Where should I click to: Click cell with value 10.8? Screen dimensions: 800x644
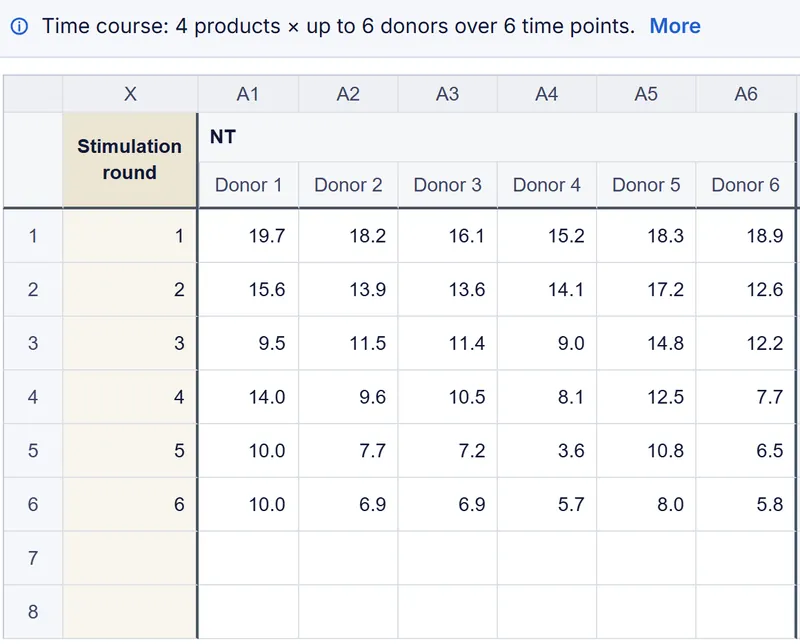[646, 451]
